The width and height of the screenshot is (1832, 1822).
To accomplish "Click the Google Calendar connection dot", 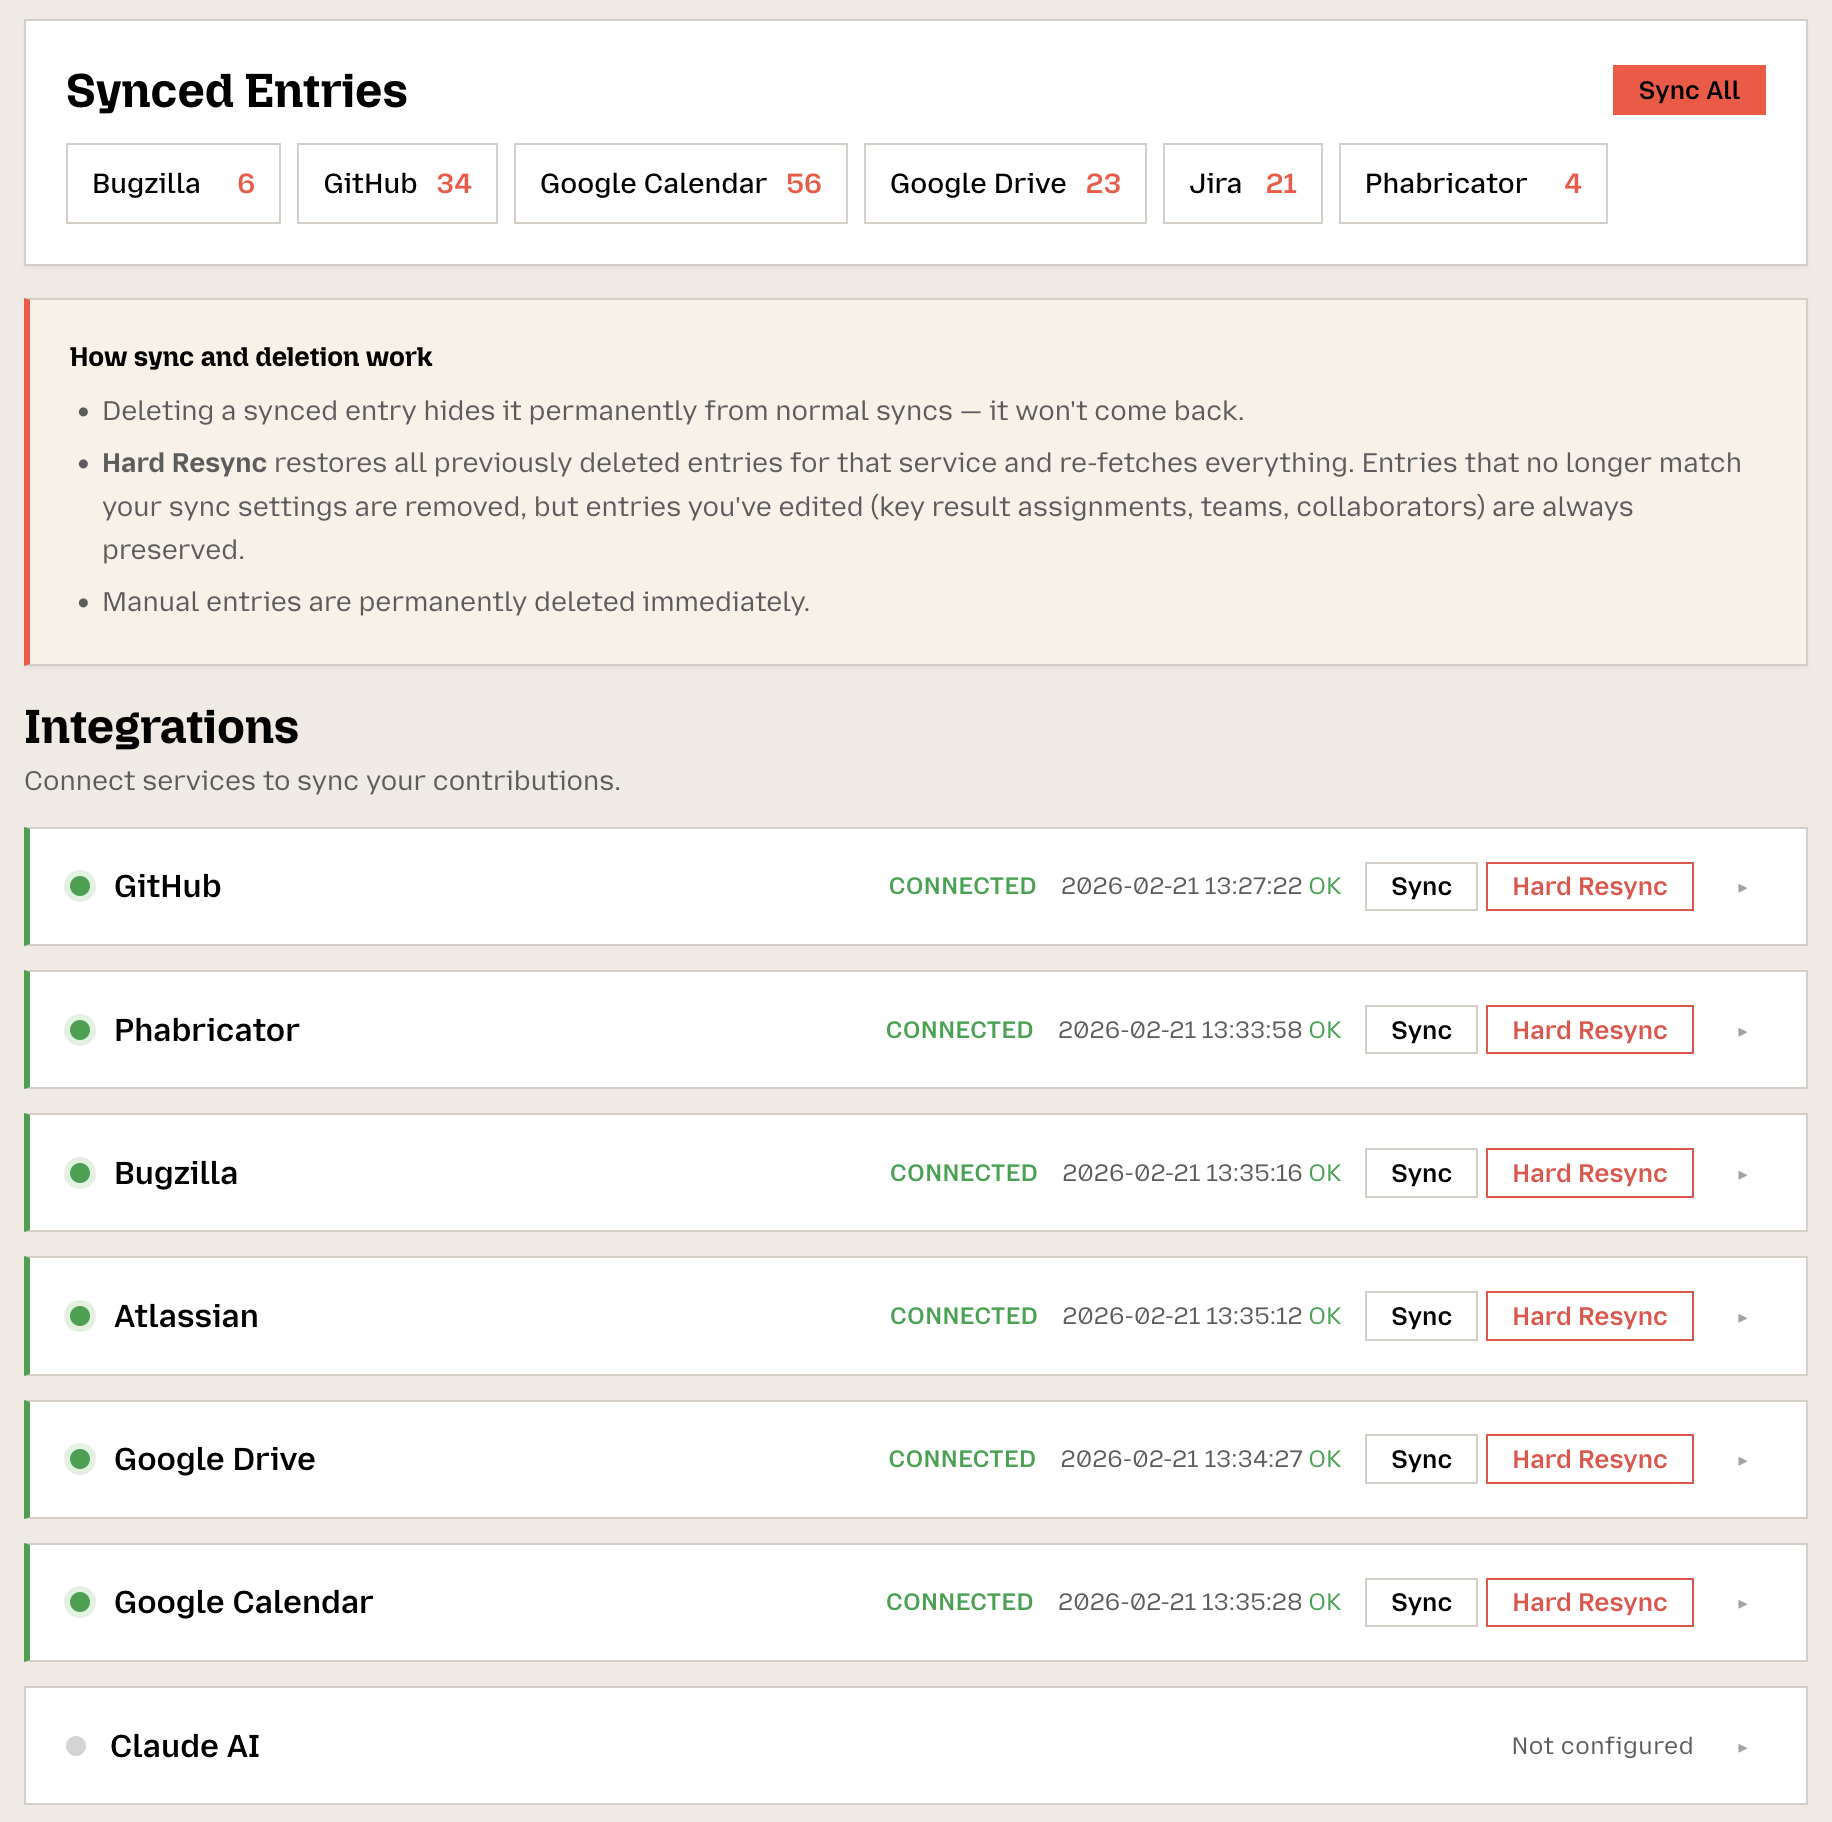I will [80, 1602].
